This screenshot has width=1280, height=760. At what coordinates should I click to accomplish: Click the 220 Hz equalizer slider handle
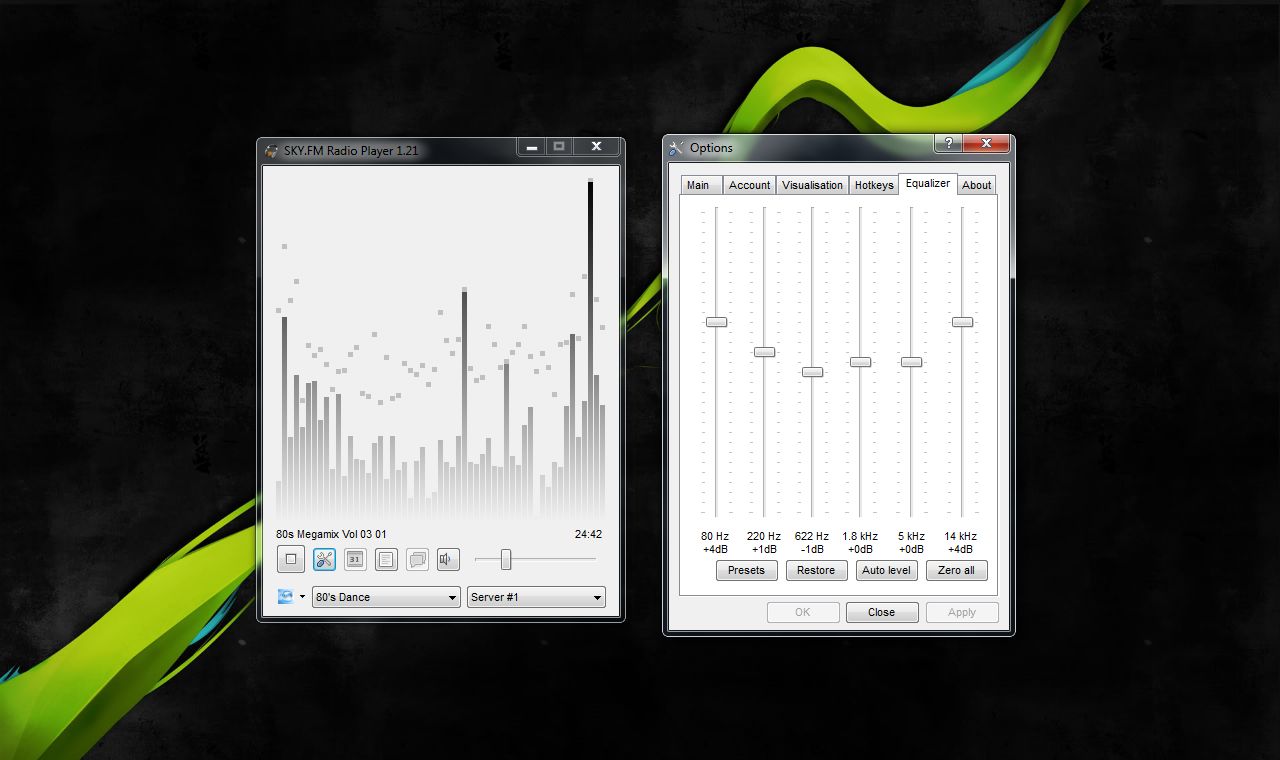coord(764,352)
